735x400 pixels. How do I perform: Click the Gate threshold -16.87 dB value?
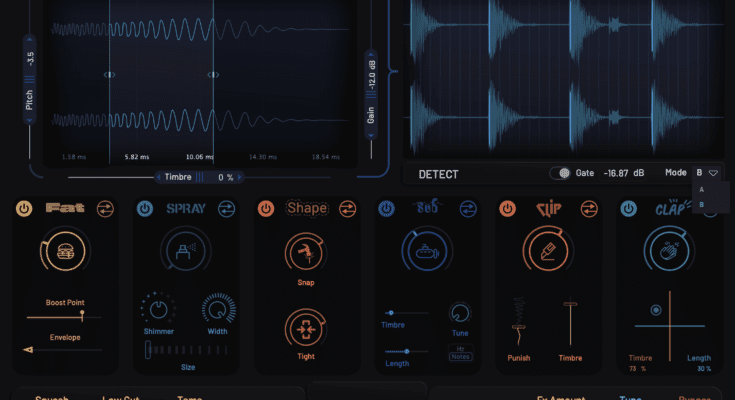(x=625, y=173)
